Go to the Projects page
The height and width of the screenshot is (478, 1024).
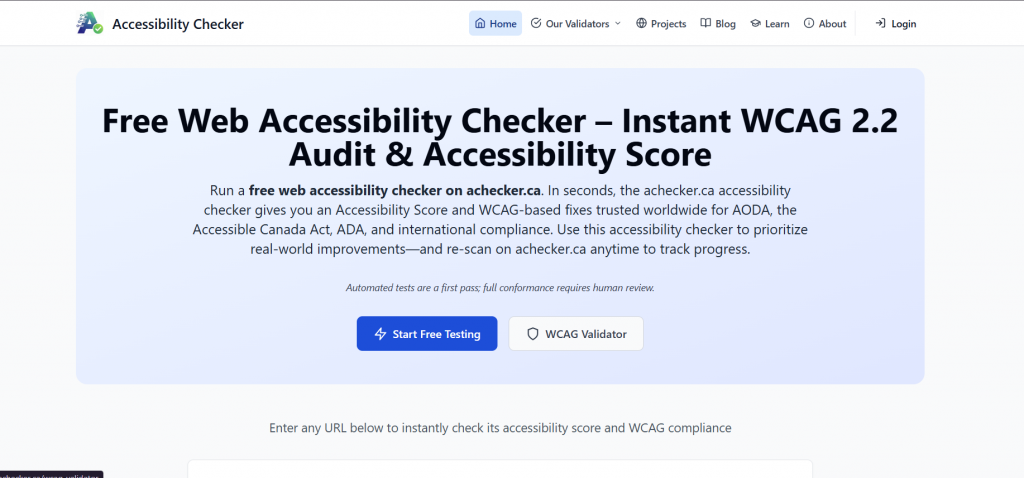click(668, 23)
